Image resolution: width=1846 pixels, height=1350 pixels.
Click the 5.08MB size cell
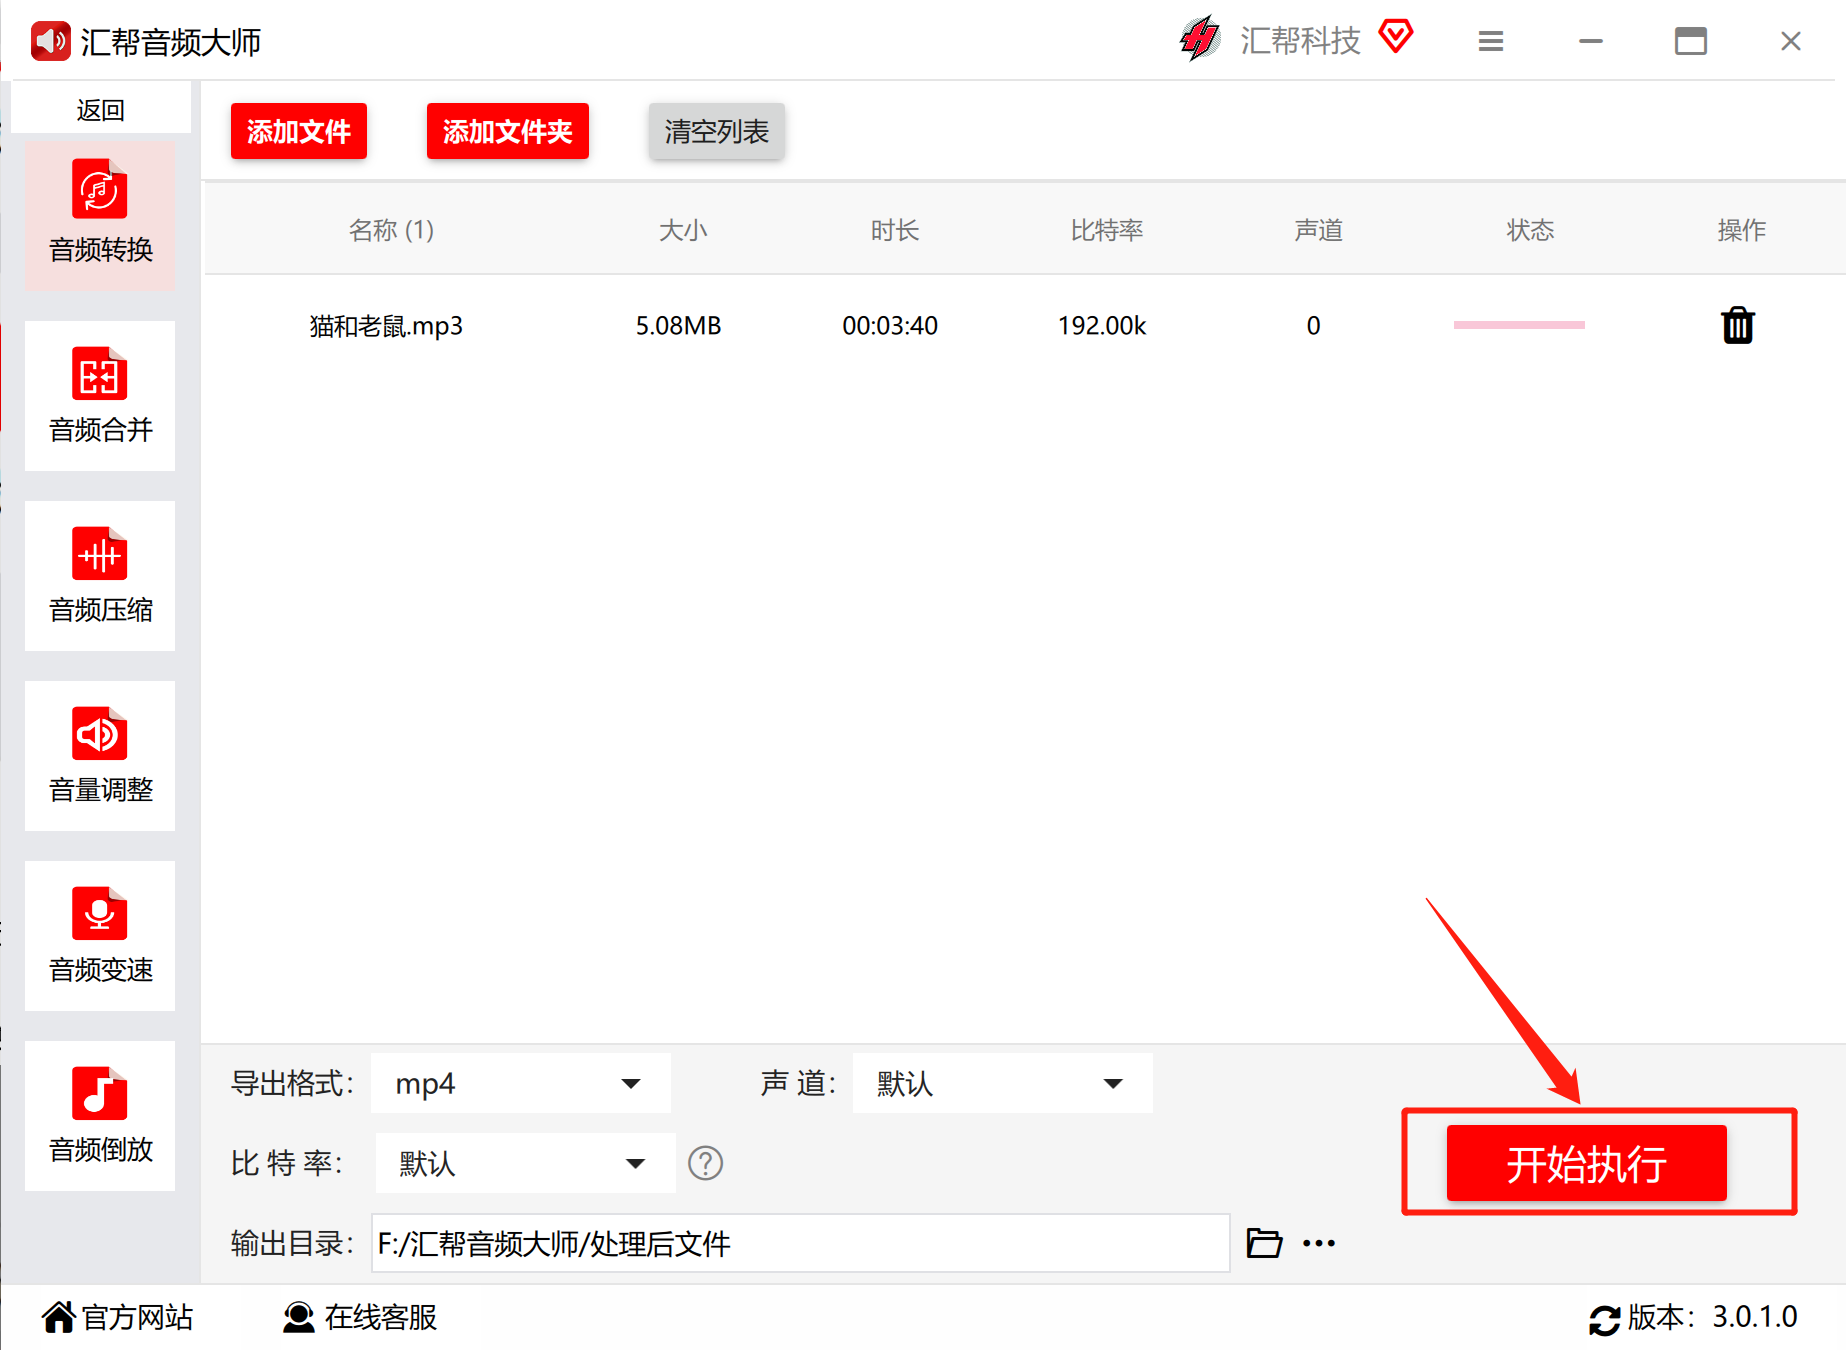click(x=678, y=325)
